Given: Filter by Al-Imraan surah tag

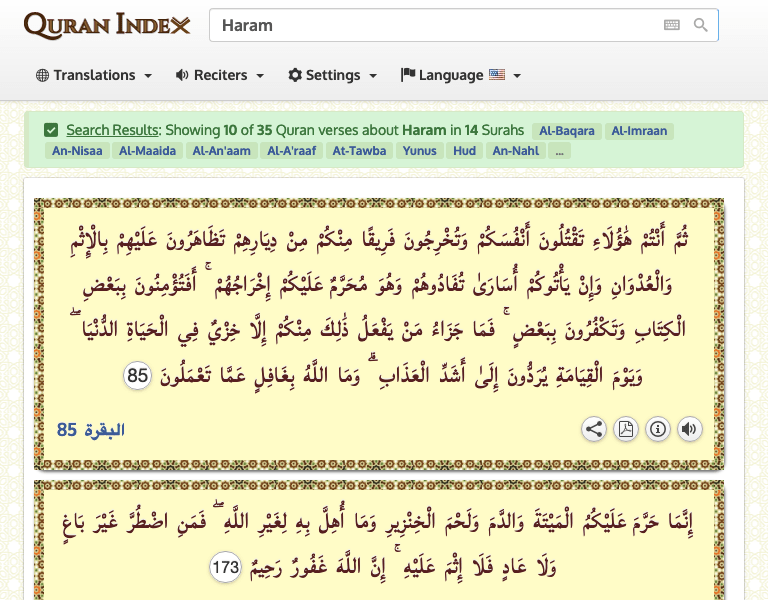Looking at the screenshot, I should pos(639,131).
